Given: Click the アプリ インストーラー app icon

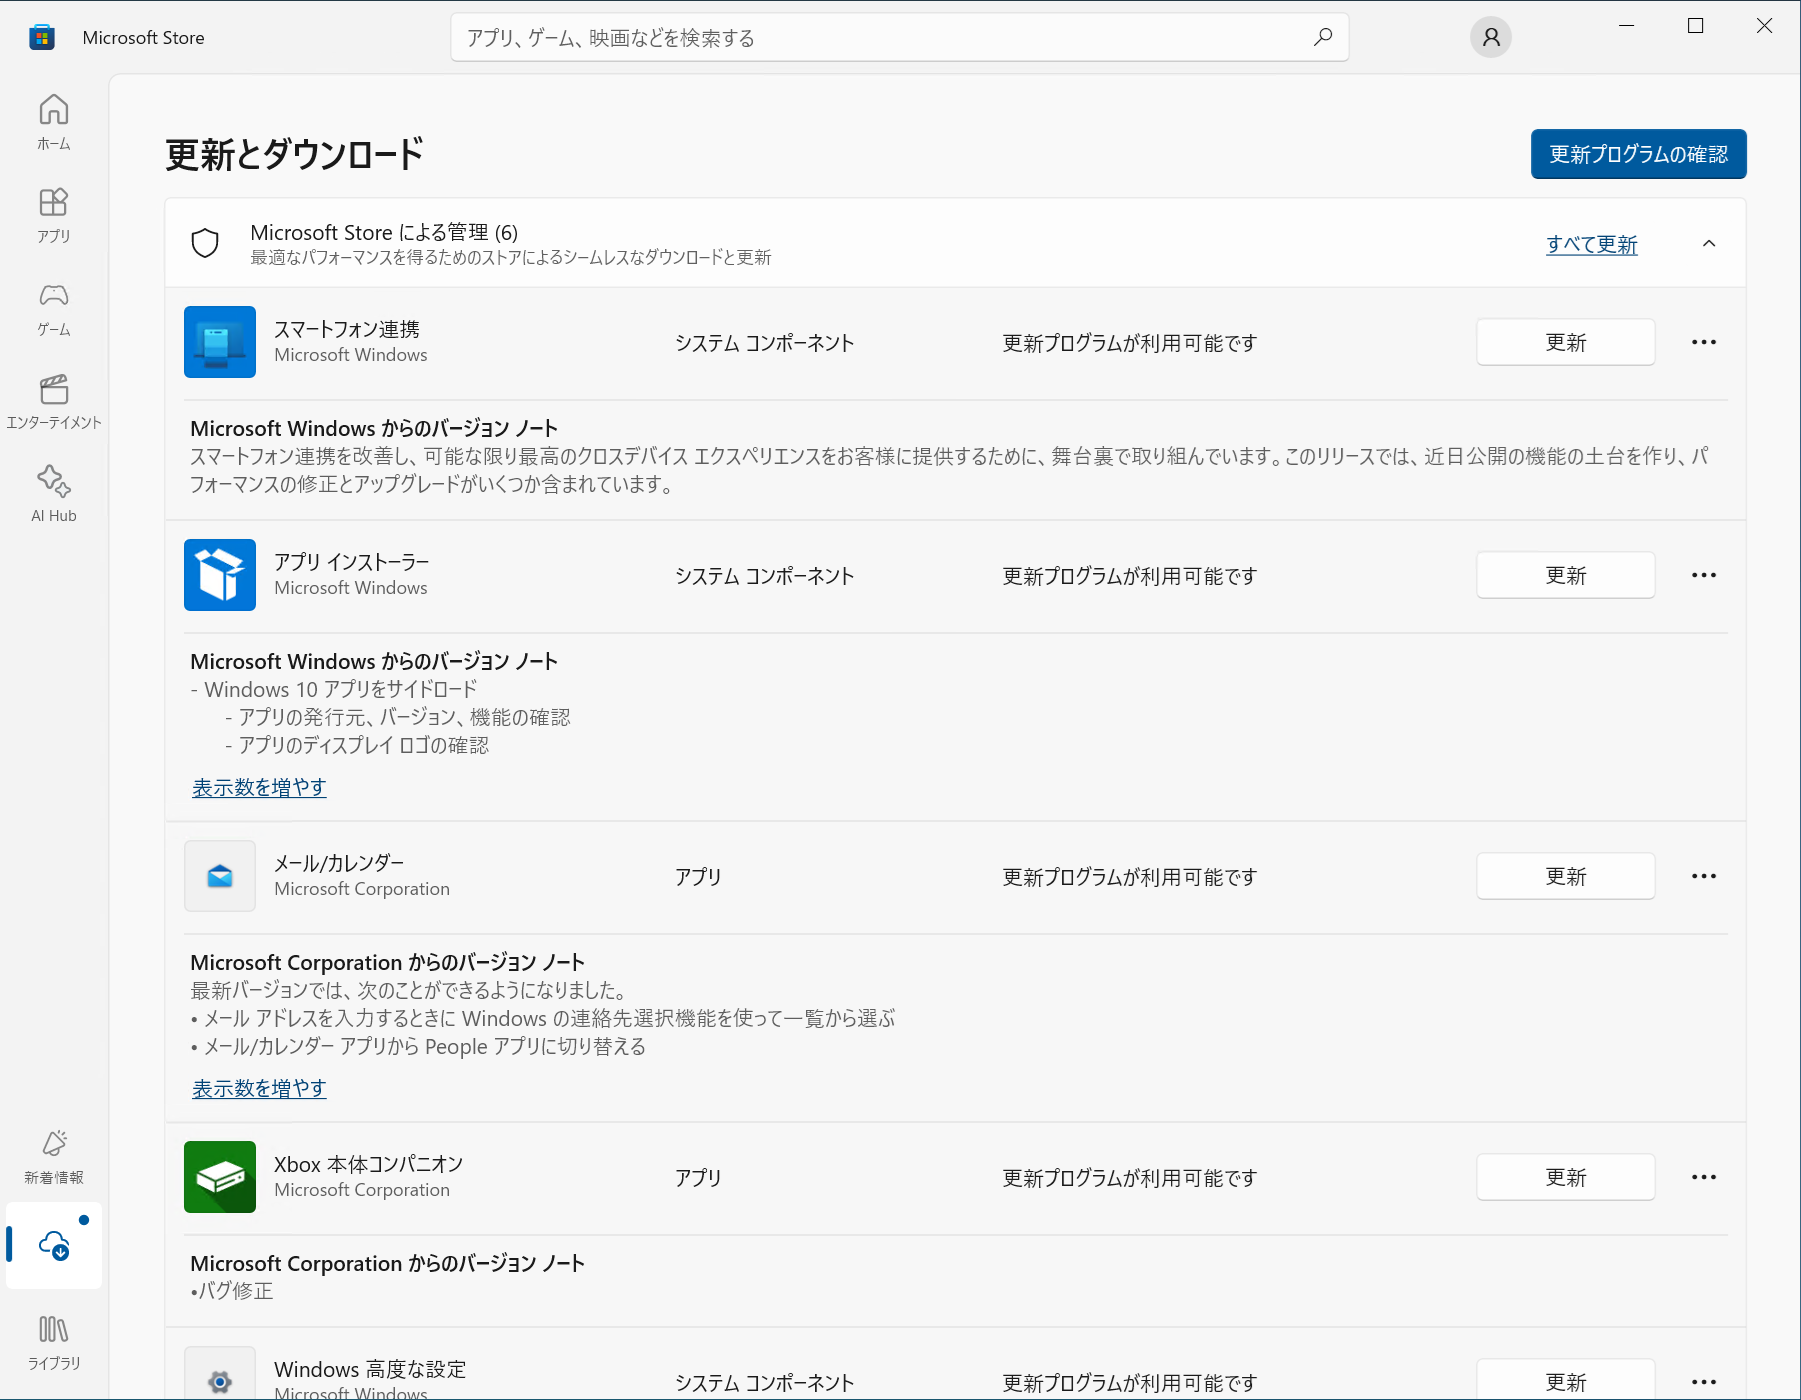Looking at the screenshot, I should click(220, 575).
